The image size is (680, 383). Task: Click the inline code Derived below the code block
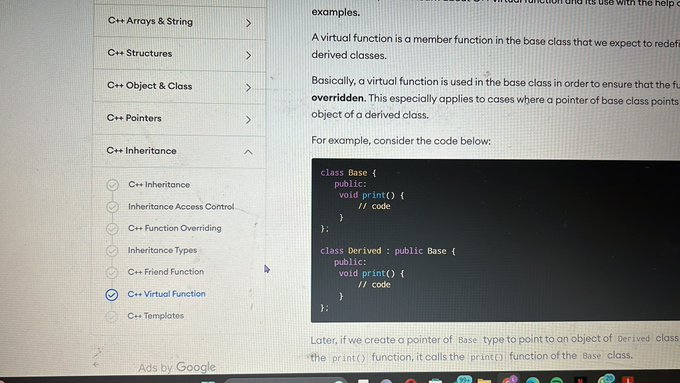(633, 338)
